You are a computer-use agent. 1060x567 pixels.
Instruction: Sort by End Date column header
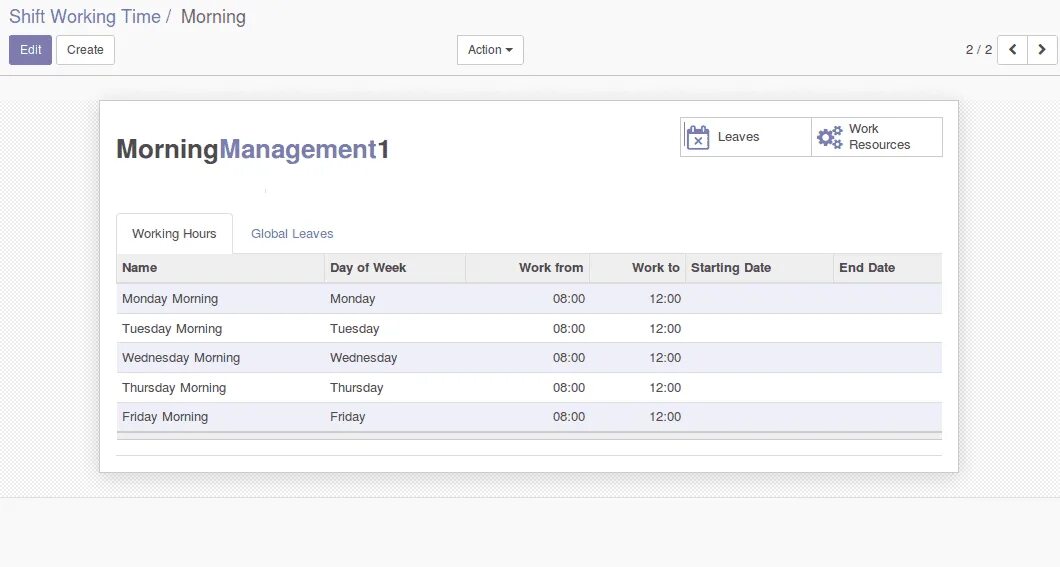click(x=888, y=268)
